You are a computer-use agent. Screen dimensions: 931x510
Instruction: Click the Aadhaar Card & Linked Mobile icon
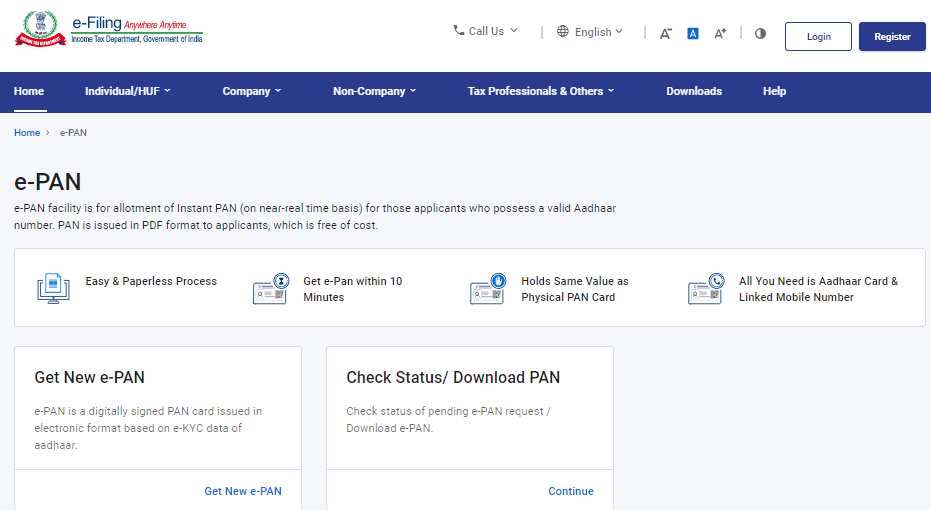click(706, 289)
